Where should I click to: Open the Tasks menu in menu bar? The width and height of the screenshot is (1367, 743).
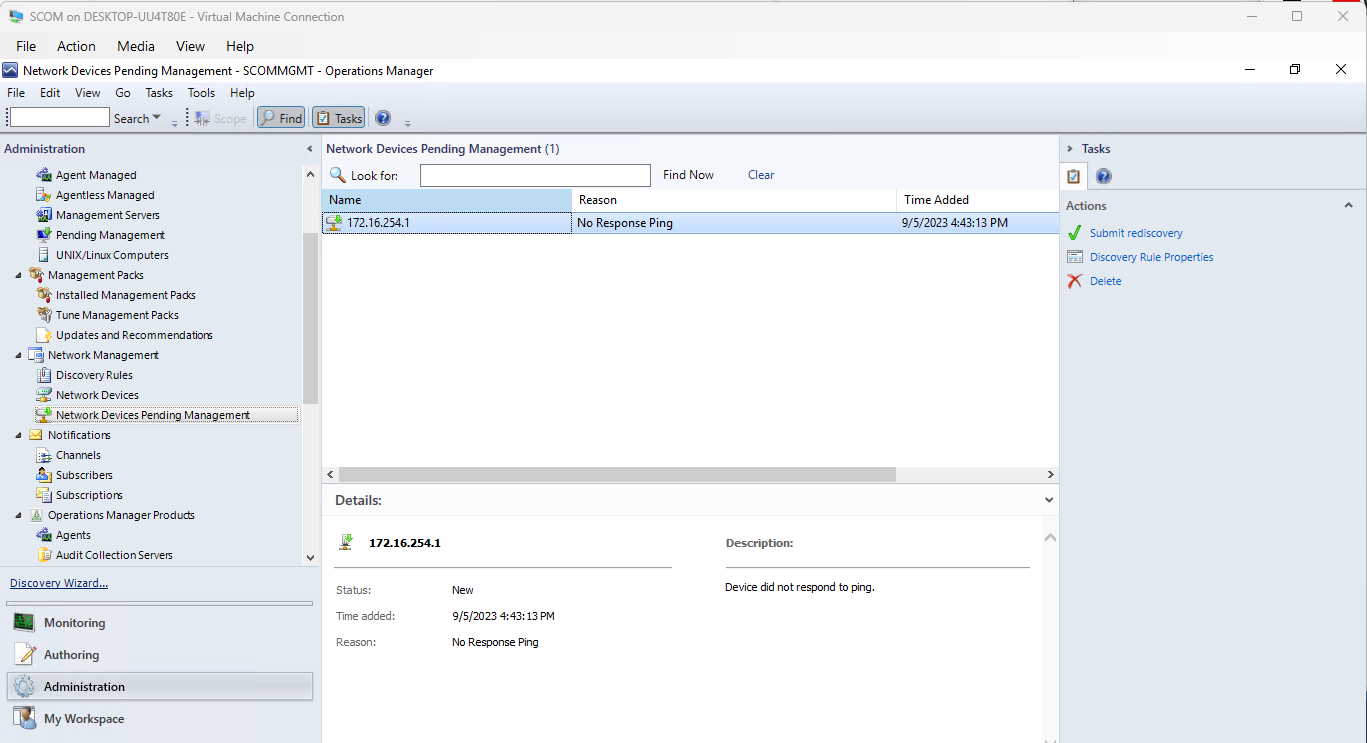point(159,93)
